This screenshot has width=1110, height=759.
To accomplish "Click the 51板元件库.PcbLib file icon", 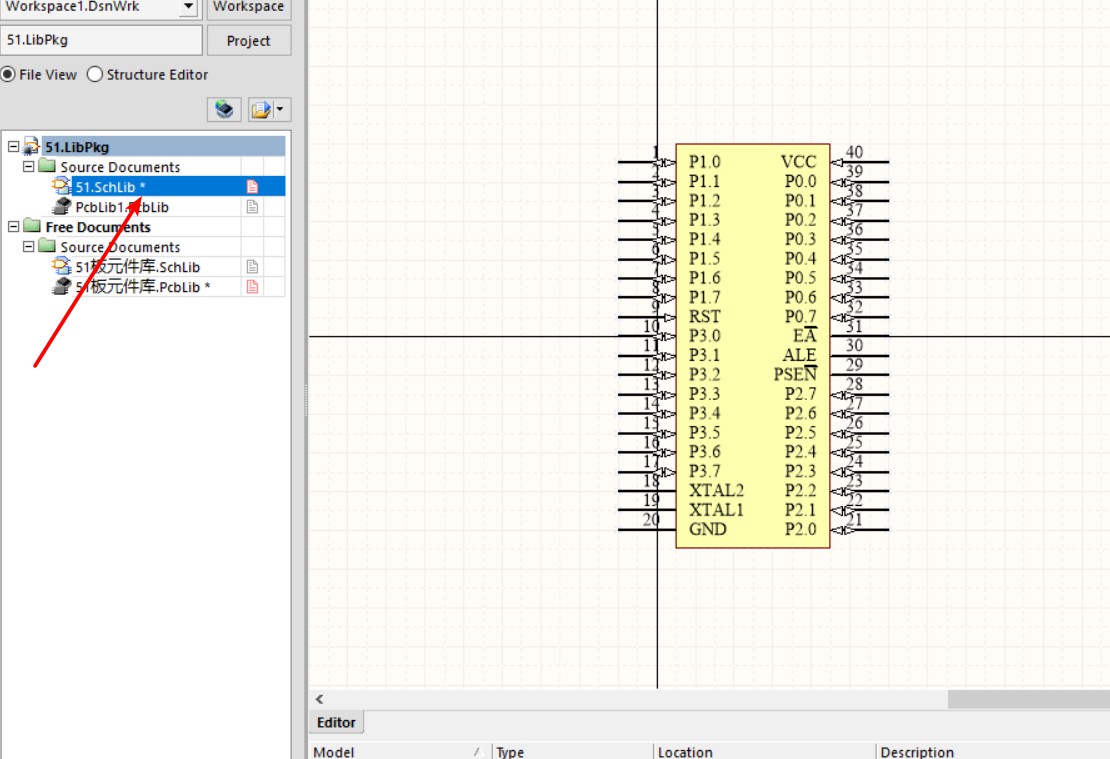I will coord(62,286).
